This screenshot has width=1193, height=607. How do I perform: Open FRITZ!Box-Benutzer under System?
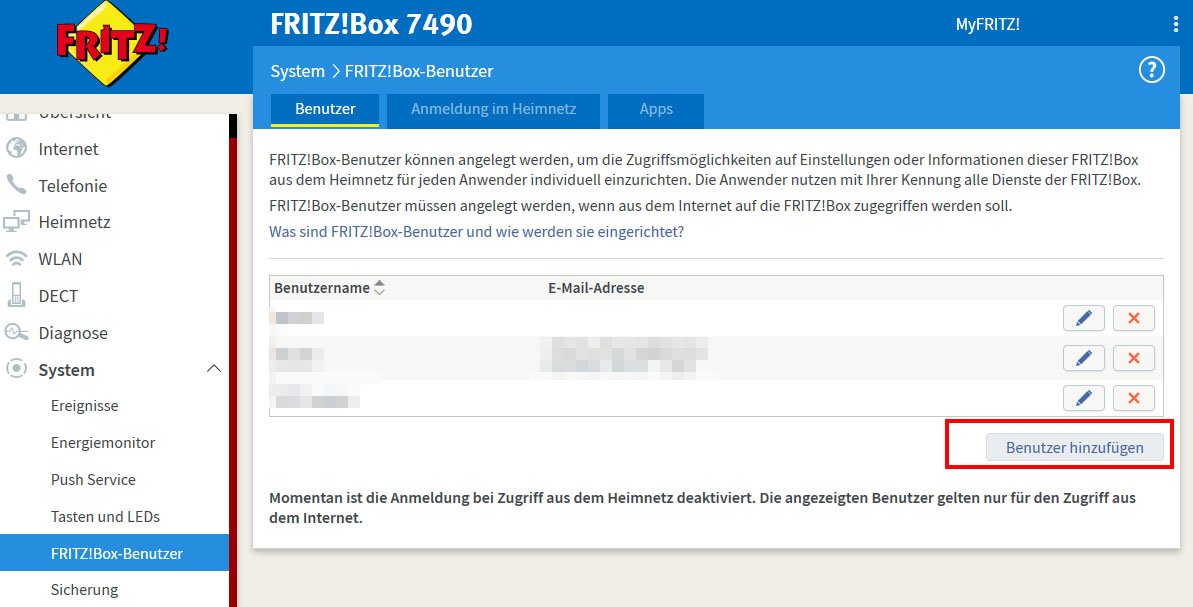[114, 553]
